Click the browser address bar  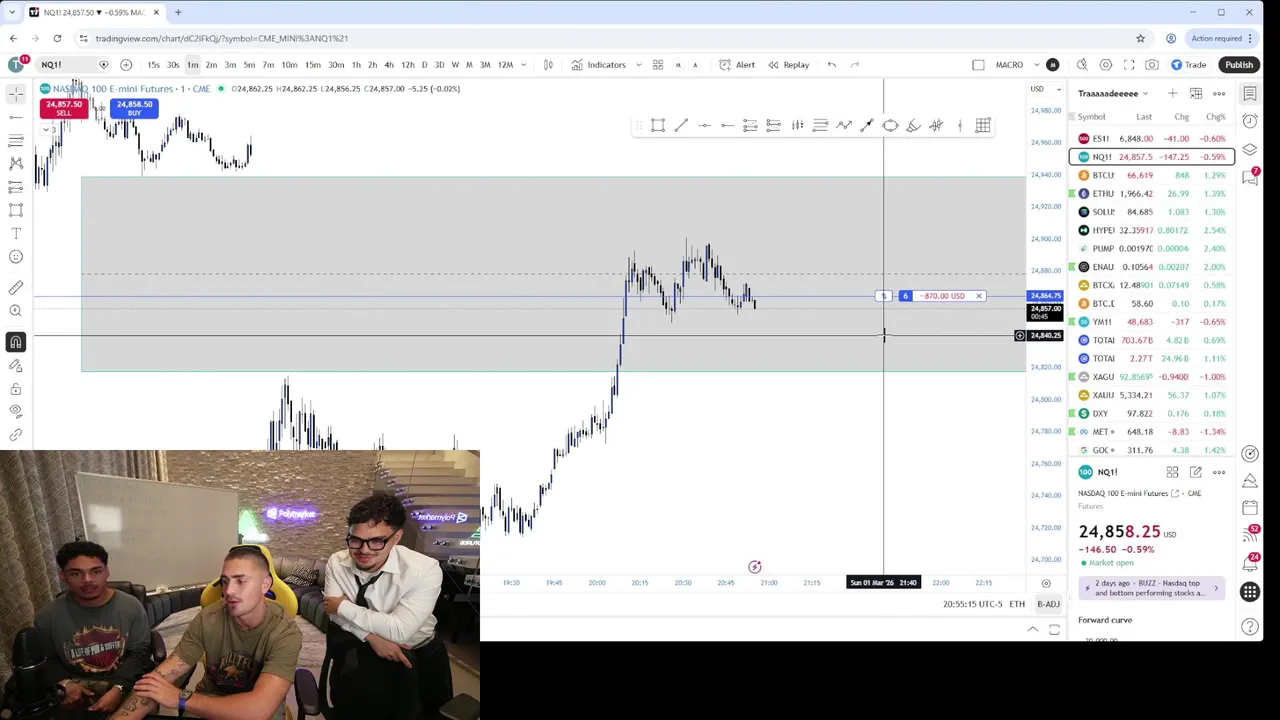coord(600,38)
